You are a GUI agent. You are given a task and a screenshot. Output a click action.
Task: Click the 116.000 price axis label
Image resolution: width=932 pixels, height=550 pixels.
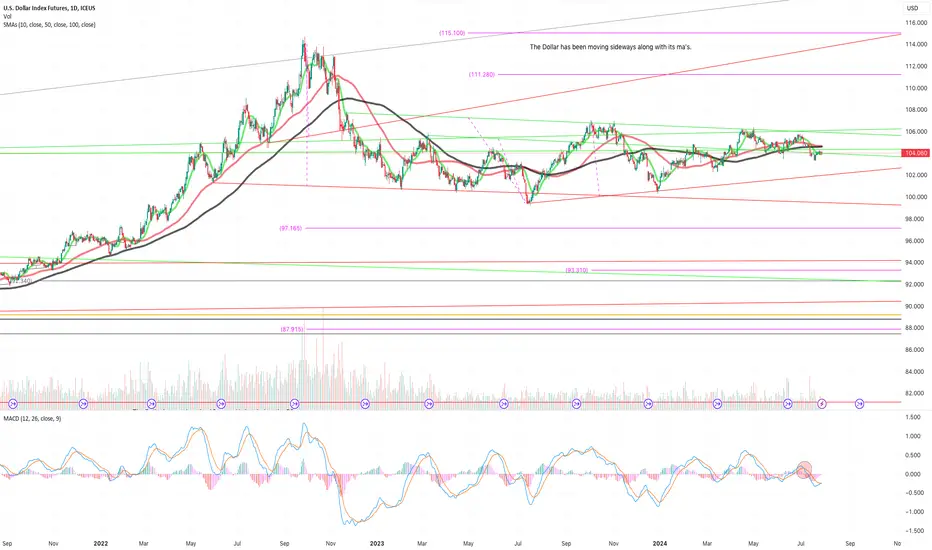pyautogui.click(x=916, y=23)
